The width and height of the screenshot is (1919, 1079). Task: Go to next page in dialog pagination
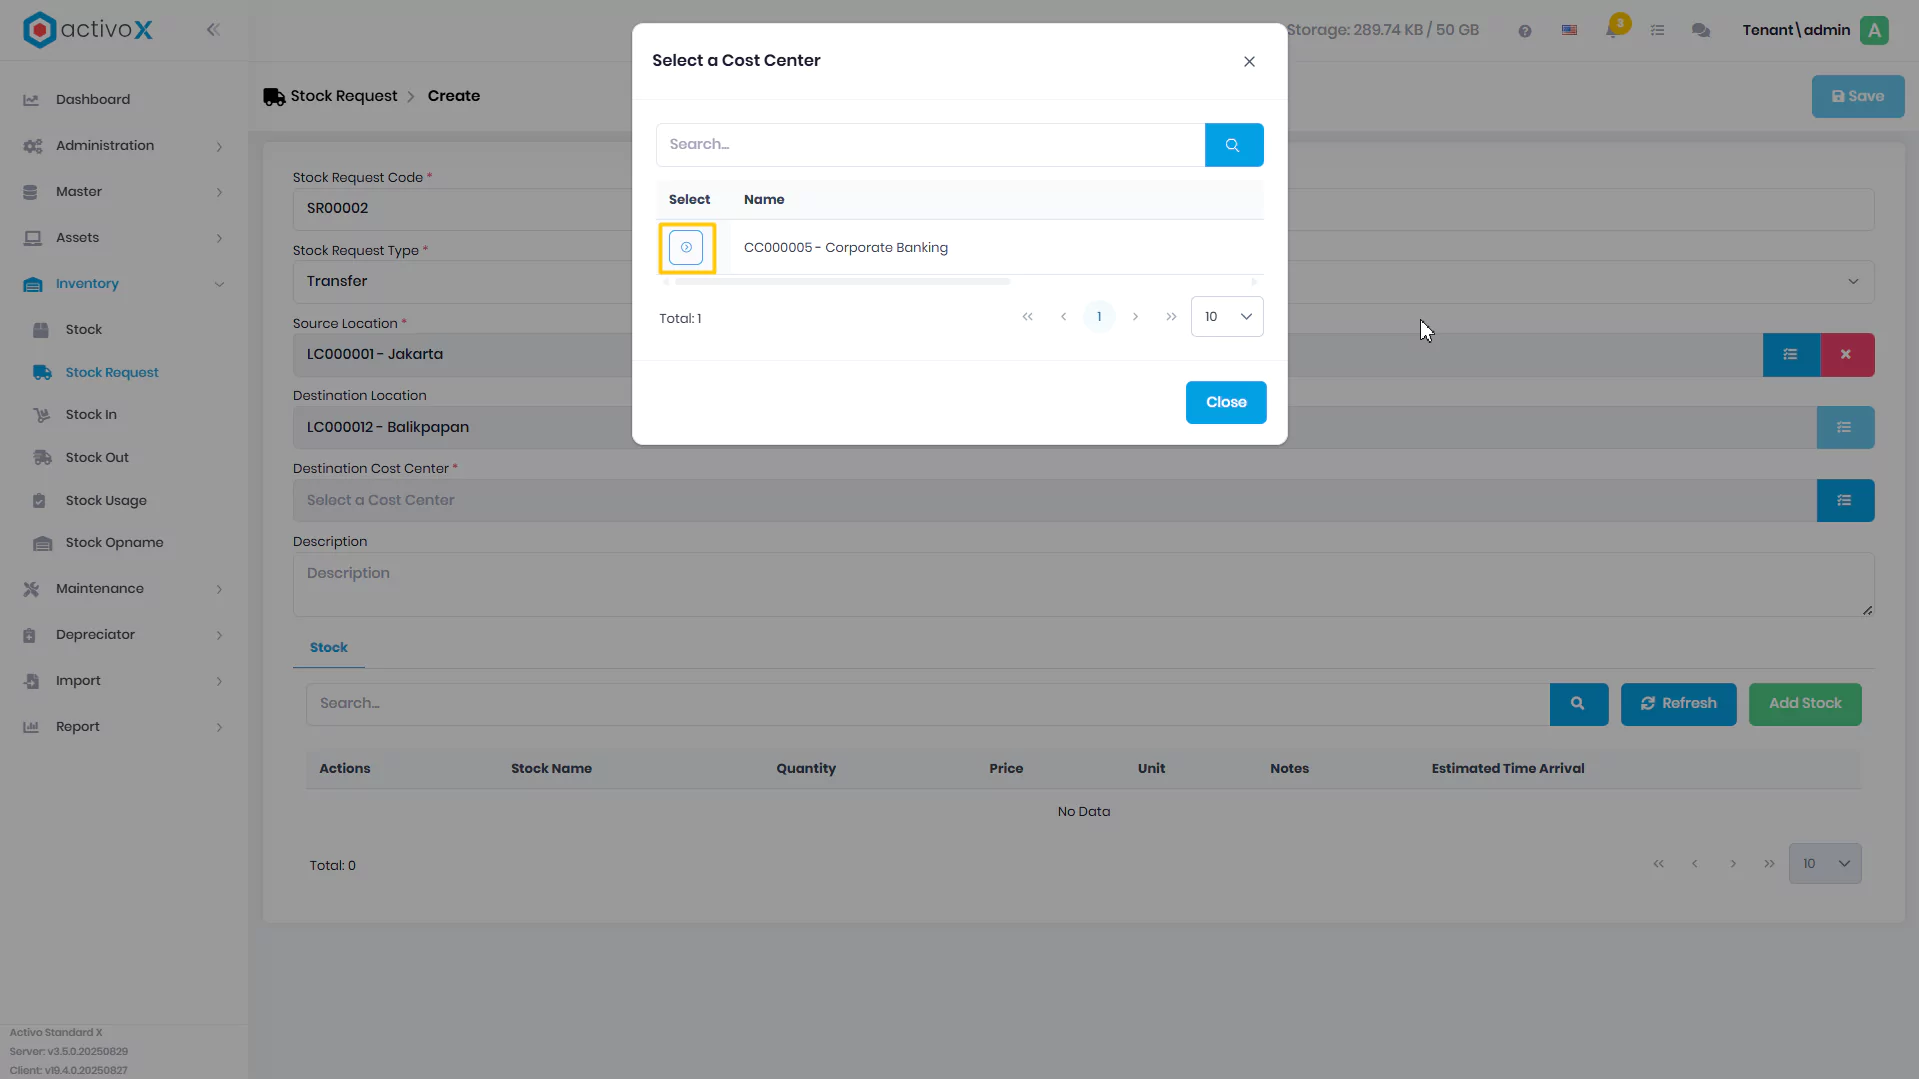pyautogui.click(x=1135, y=317)
